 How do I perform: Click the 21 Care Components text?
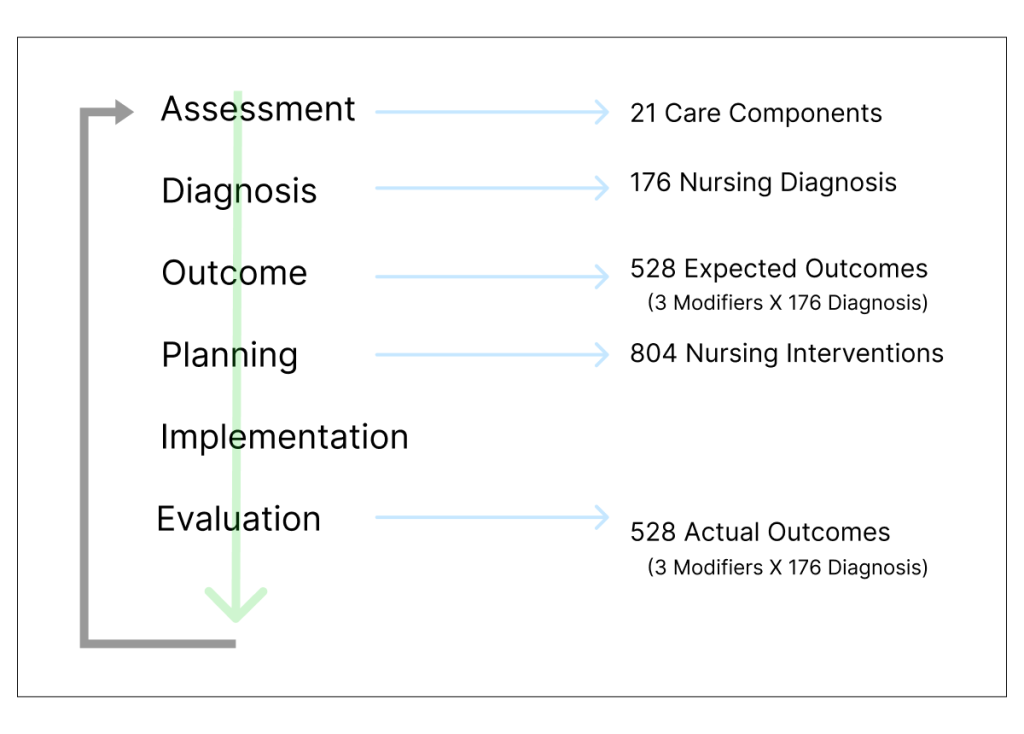click(x=756, y=113)
